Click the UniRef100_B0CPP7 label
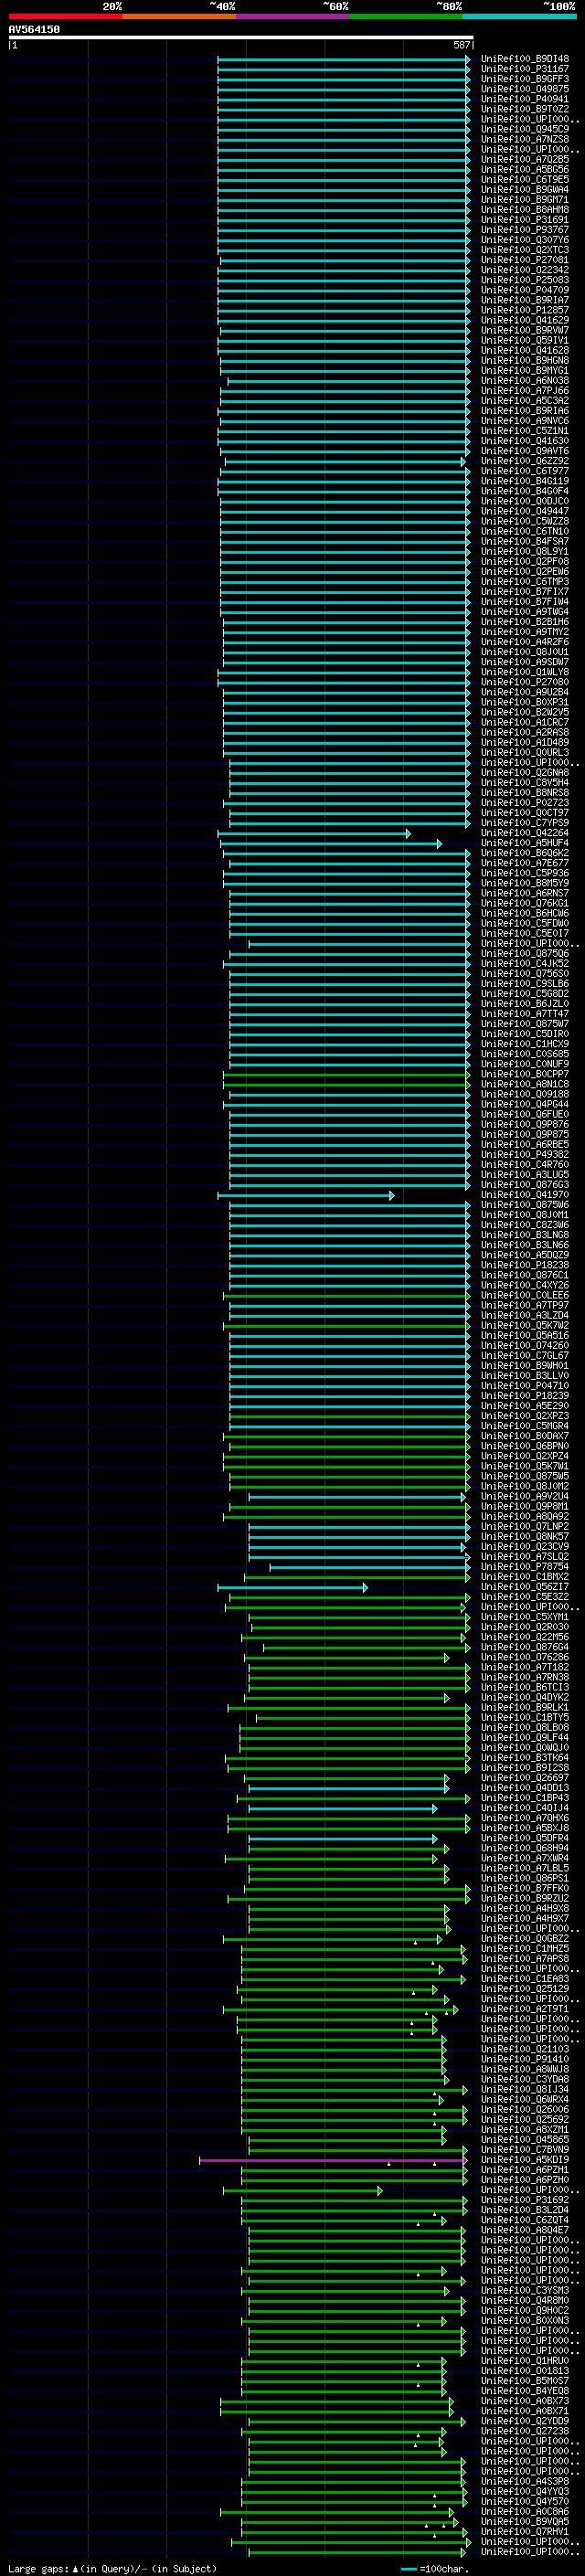Viewport: 585px width, 2576px height. 525,1074
